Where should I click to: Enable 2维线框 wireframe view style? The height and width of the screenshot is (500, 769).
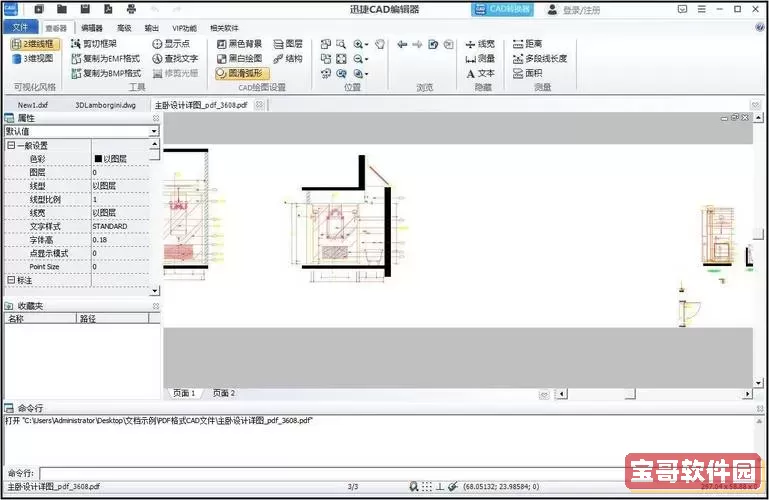(x=35, y=44)
